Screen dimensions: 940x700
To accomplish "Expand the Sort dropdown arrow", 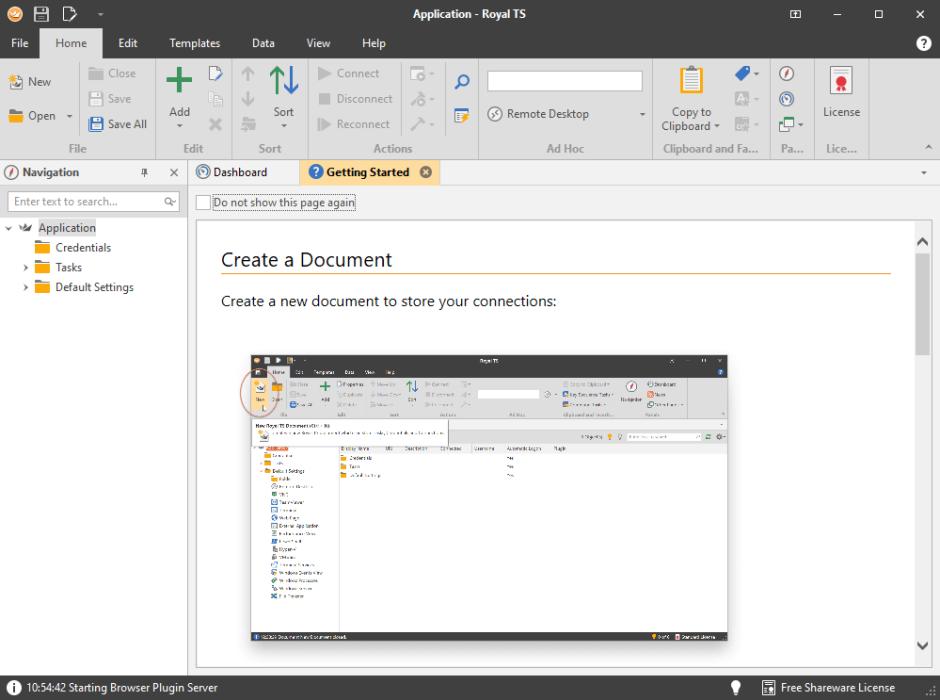I will pyautogui.click(x=284, y=126).
